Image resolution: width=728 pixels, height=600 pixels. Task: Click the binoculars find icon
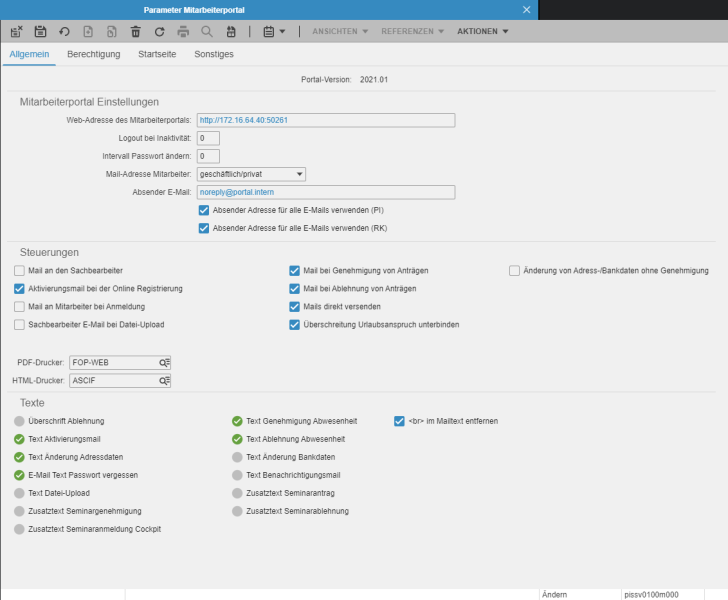click(x=231, y=31)
